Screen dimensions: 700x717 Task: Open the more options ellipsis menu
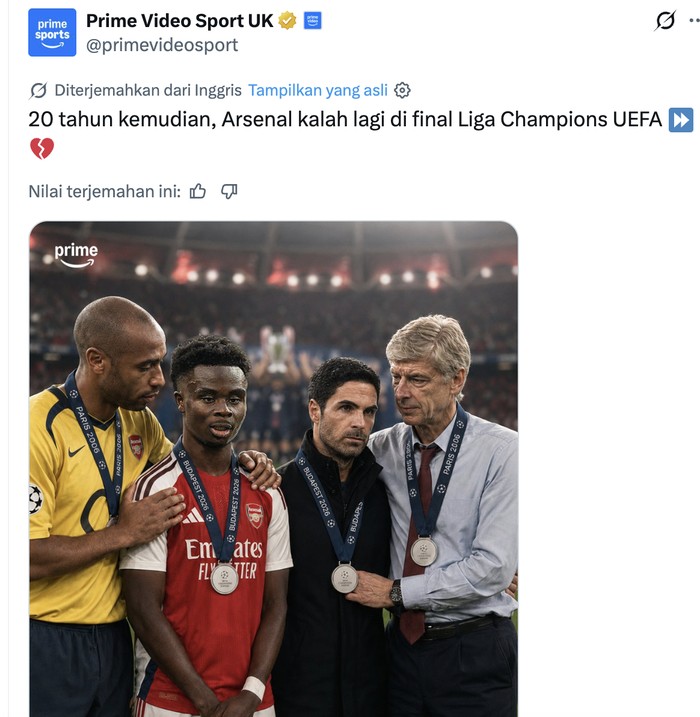(695, 21)
